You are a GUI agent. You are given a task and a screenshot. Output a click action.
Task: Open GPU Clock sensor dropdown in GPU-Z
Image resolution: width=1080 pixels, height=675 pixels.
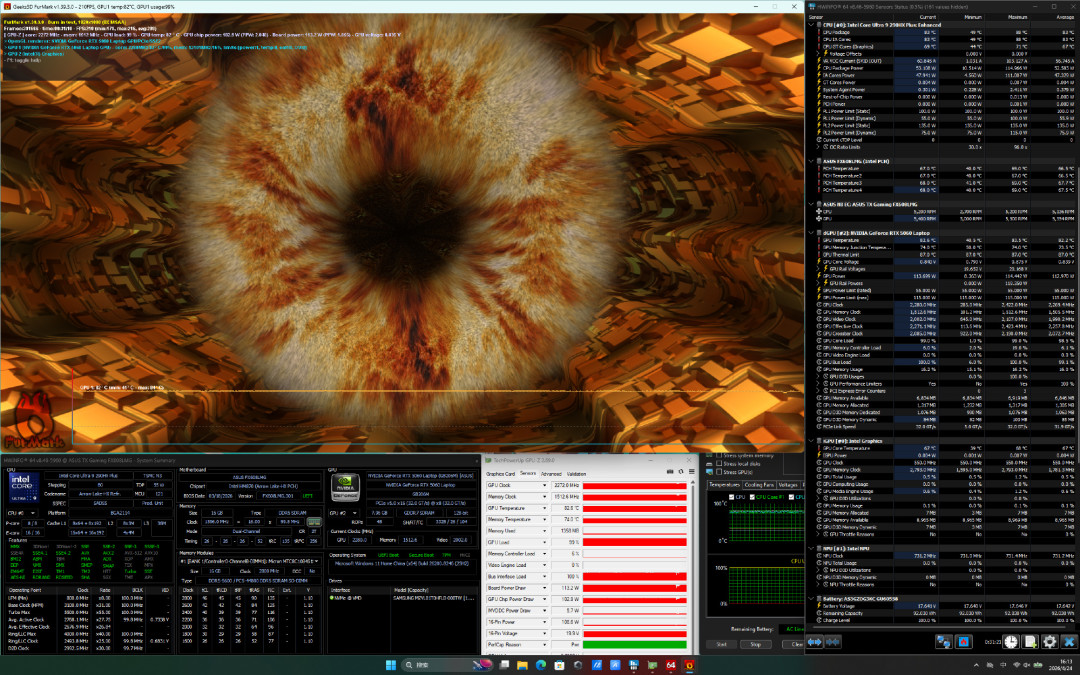coord(545,485)
